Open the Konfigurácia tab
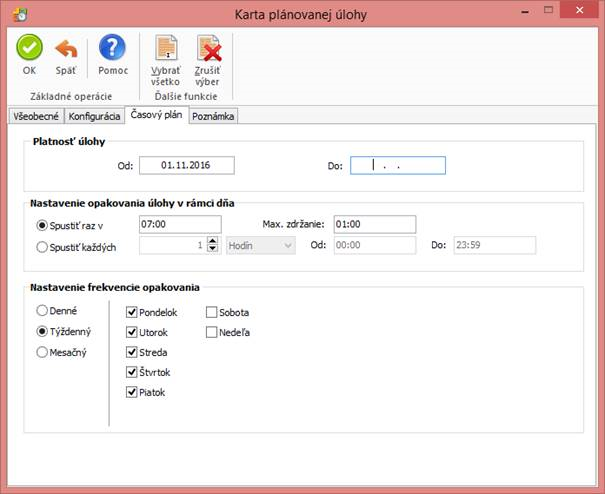This screenshot has height=494, width=605. (95, 116)
